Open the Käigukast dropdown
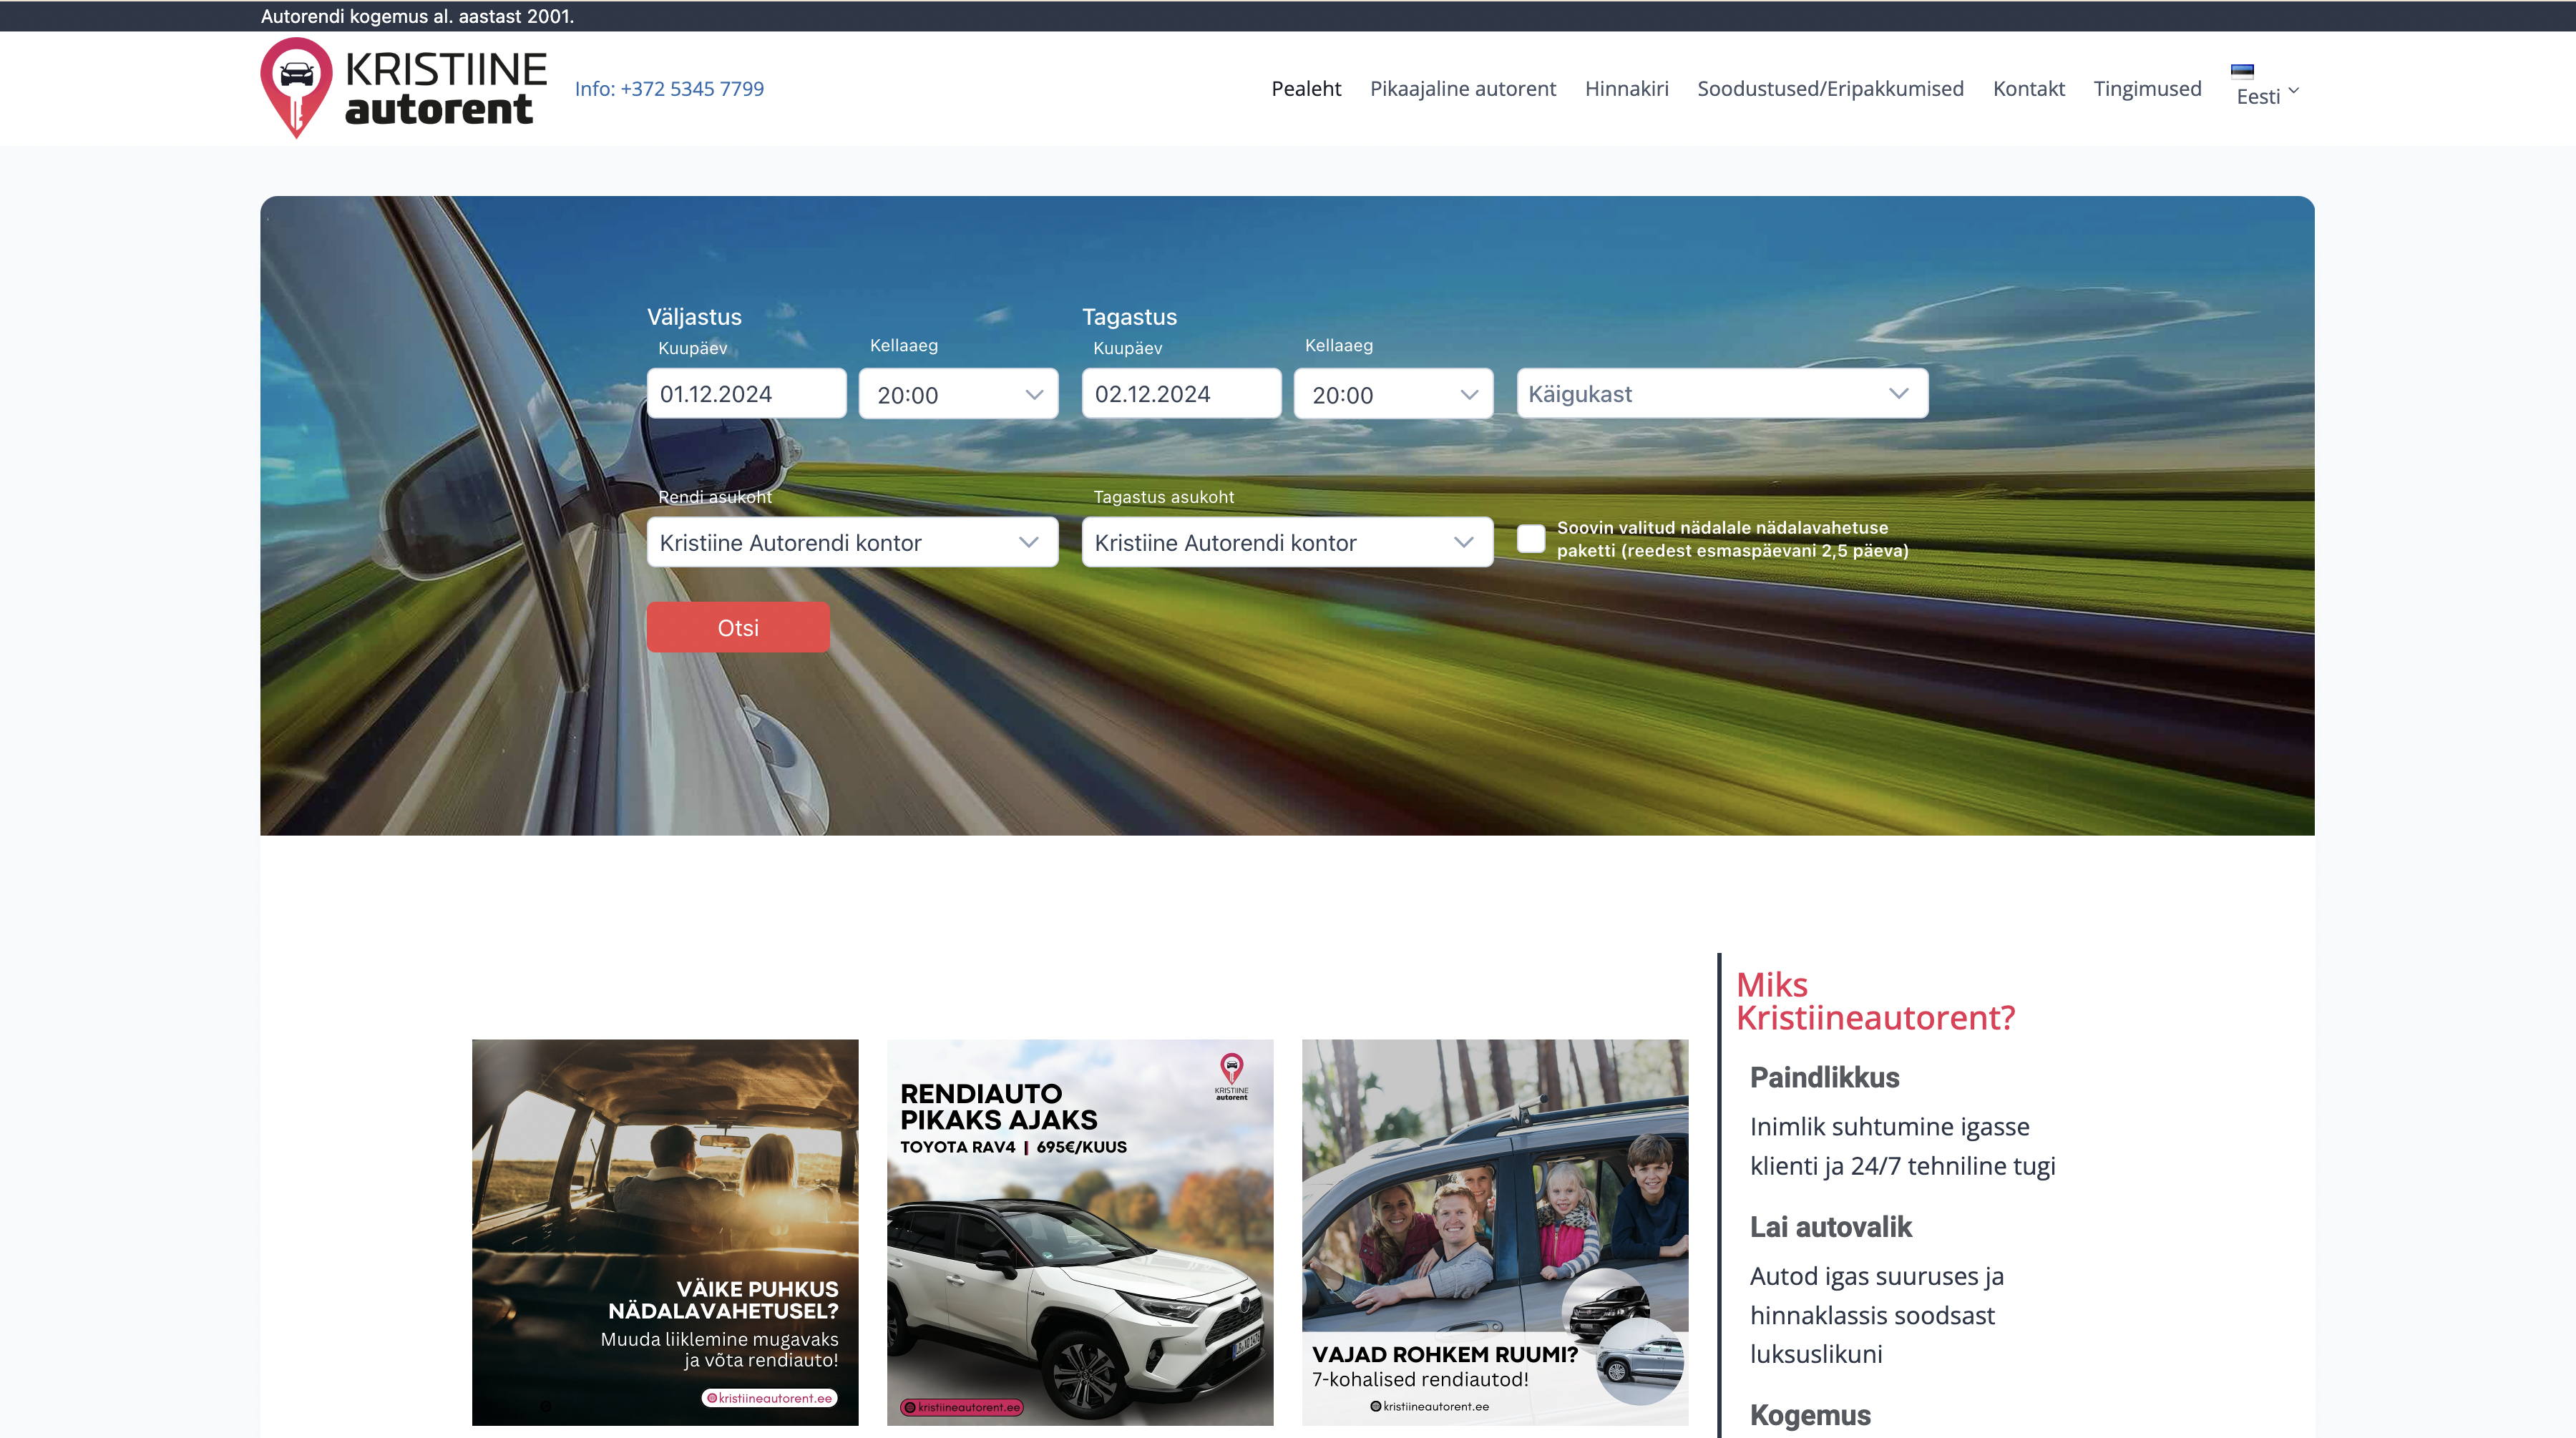The height and width of the screenshot is (1438, 2576). point(1722,393)
